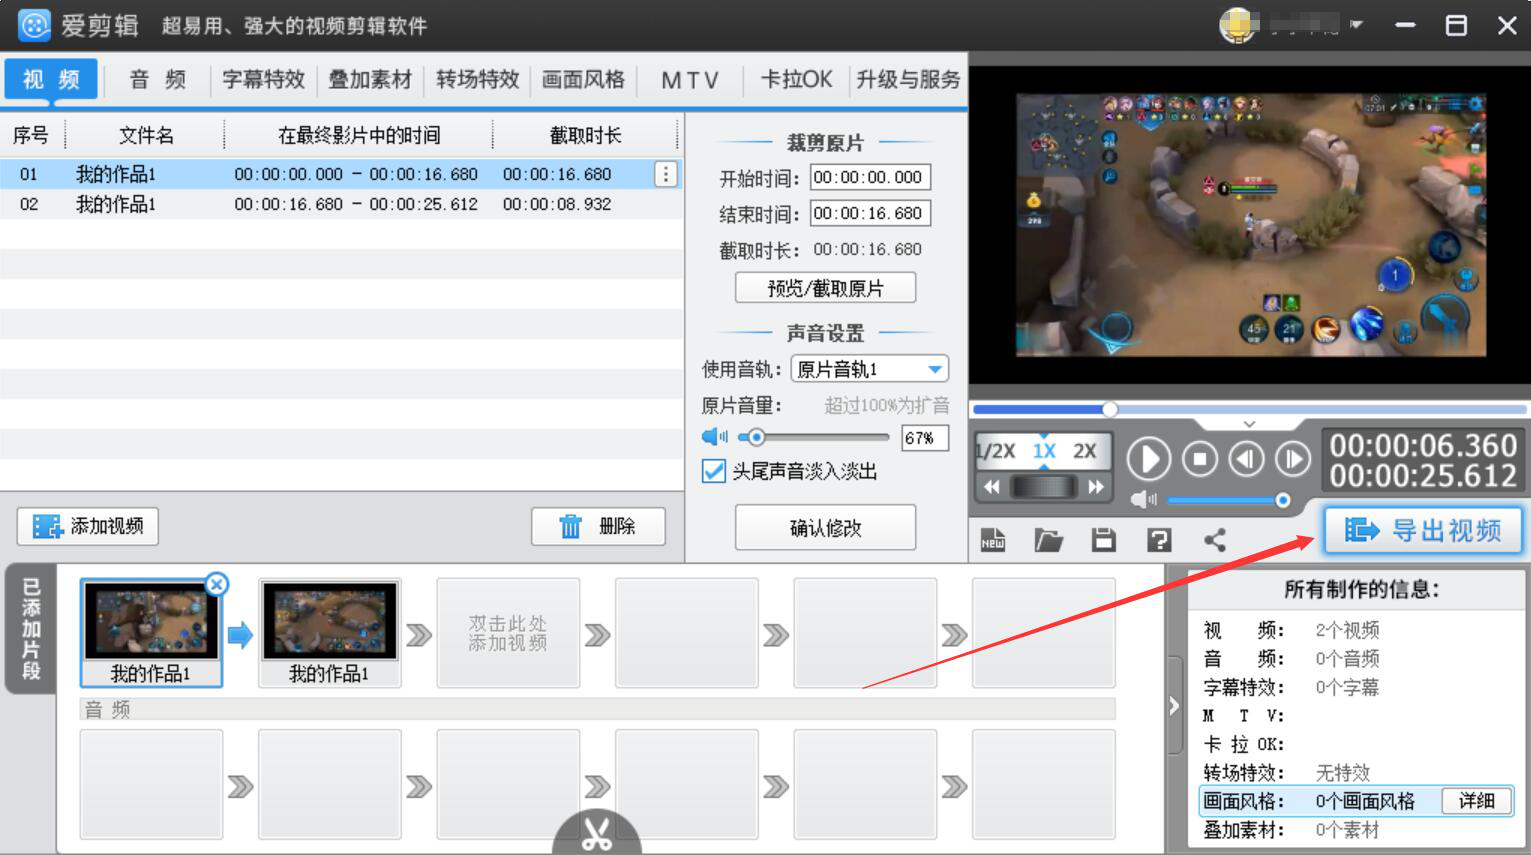Click the volume percentage field showing 67%
The width and height of the screenshot is (1531, 855).
point(925,438)
